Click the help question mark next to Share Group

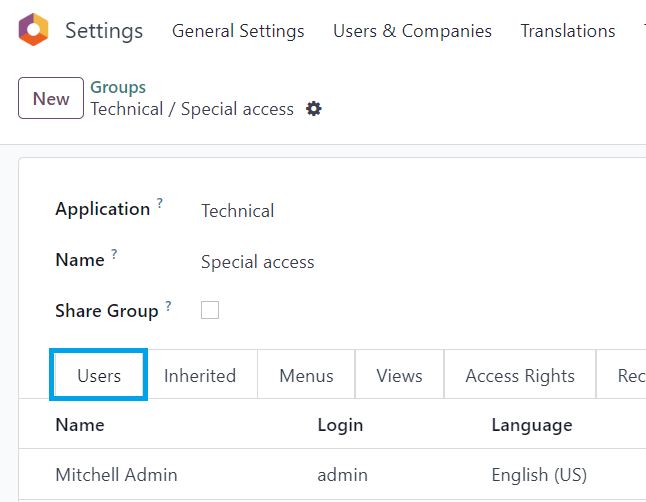pyautogui.click(x=168, y=306)
